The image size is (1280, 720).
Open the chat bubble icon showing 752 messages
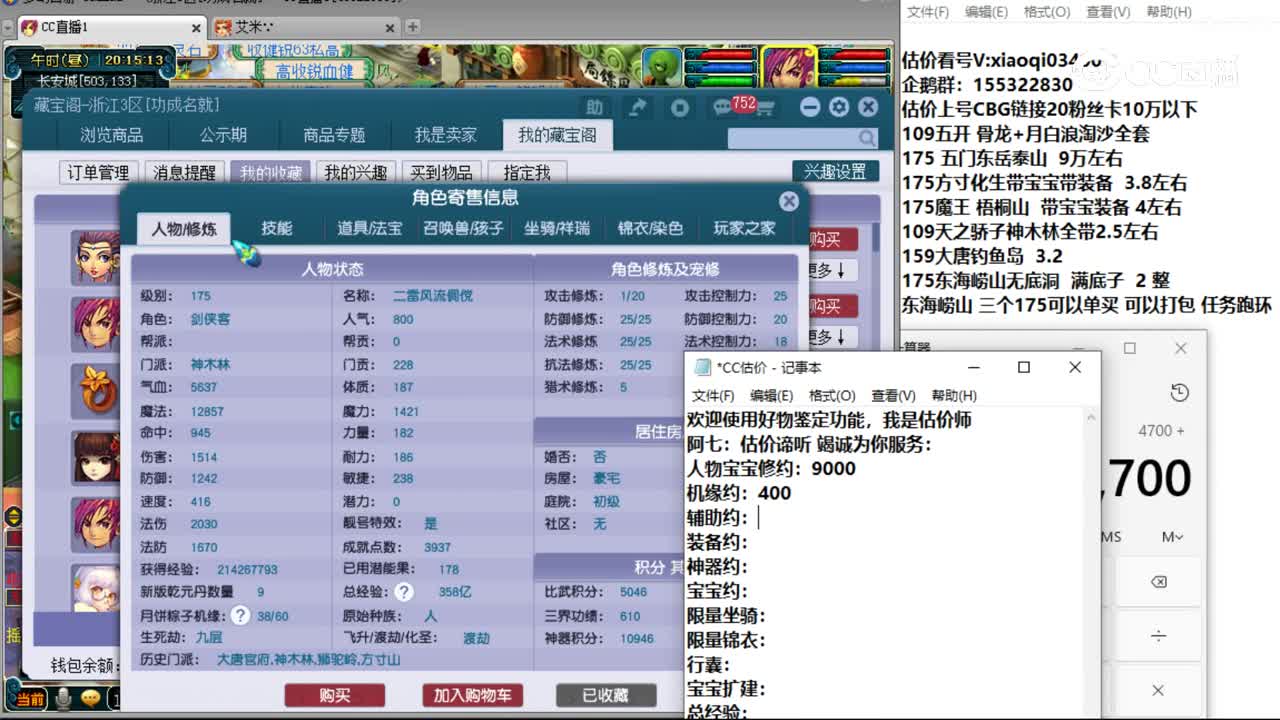722,107
